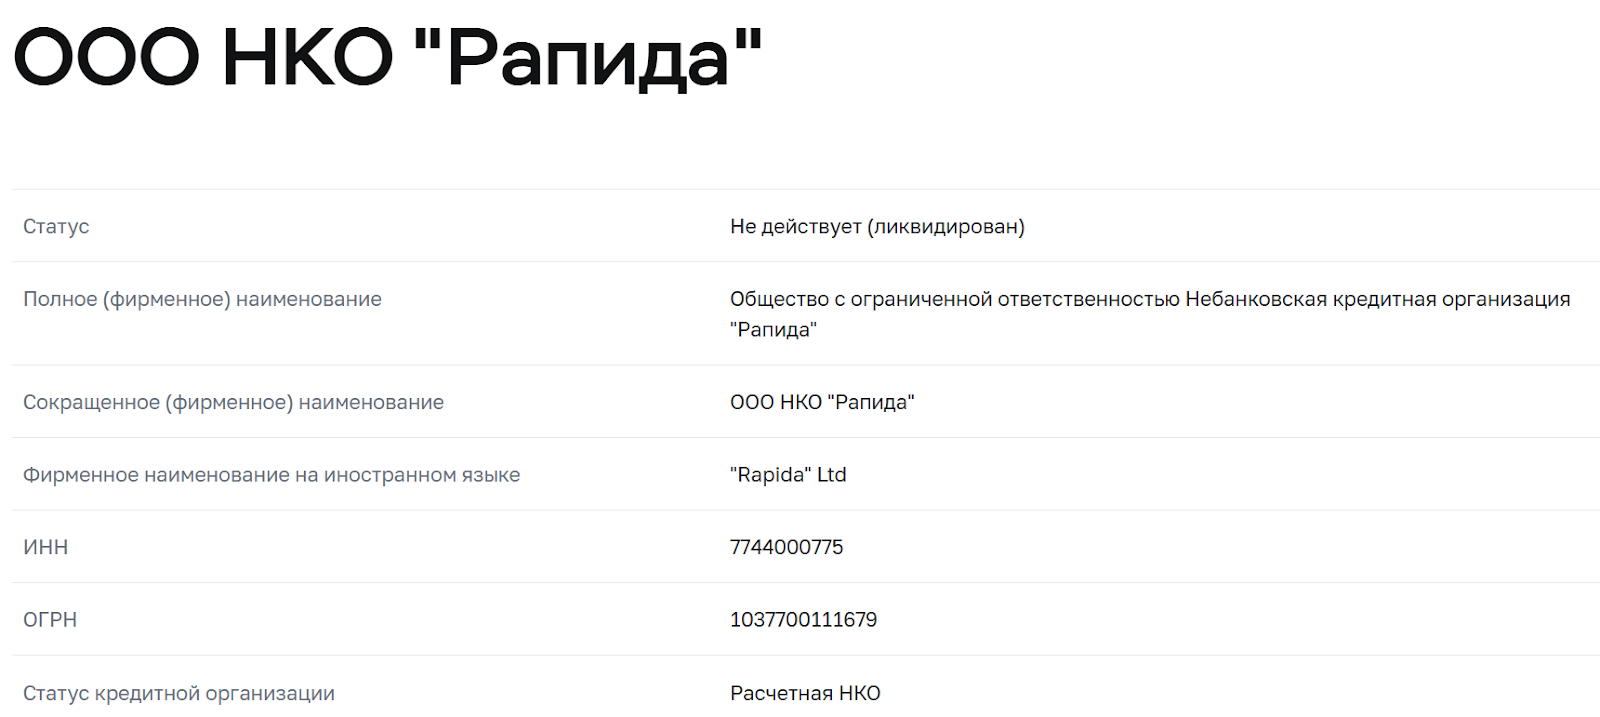Select the short name value ООО НКО "Рапида"
Viewport: 1600px width, 717px height.
(822, 402)
